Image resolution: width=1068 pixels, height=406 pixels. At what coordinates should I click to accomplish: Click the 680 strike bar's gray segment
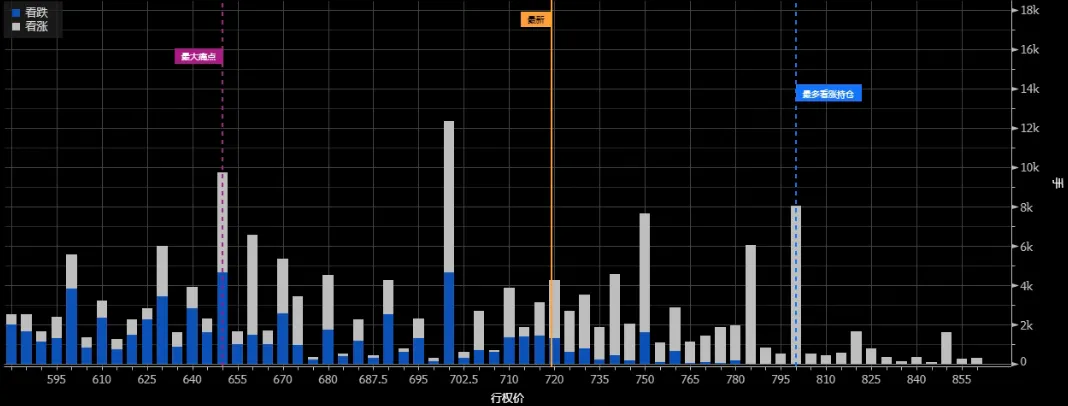(328, 302)
